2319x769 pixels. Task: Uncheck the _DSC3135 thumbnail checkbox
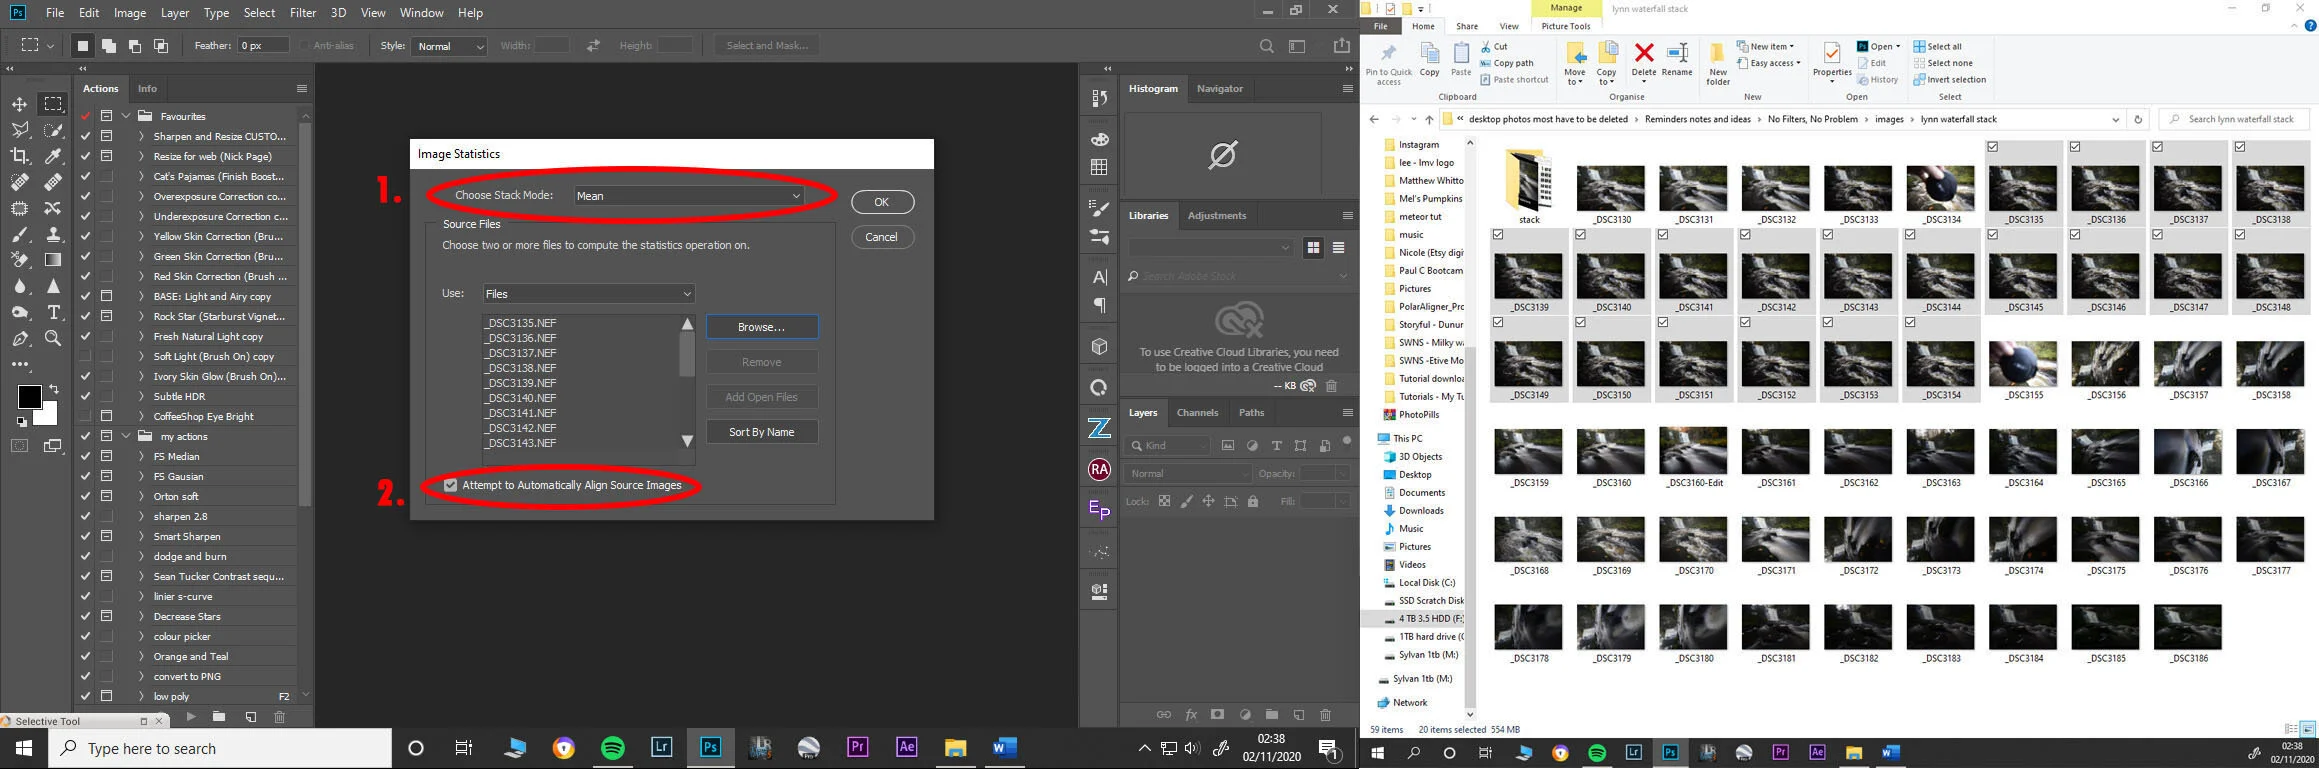pyautogui.click(x=1993, y=147)
